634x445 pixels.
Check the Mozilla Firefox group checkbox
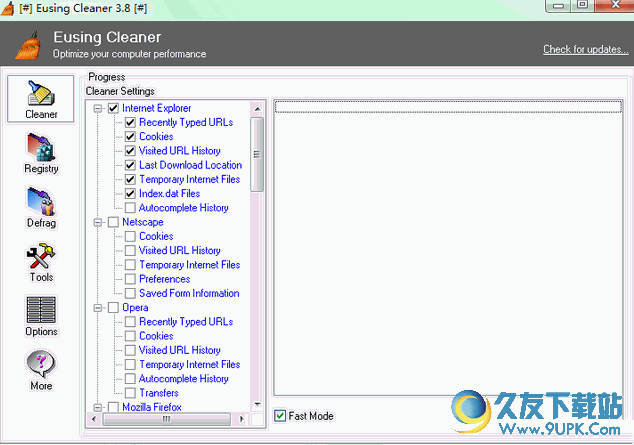coord(113,407)
